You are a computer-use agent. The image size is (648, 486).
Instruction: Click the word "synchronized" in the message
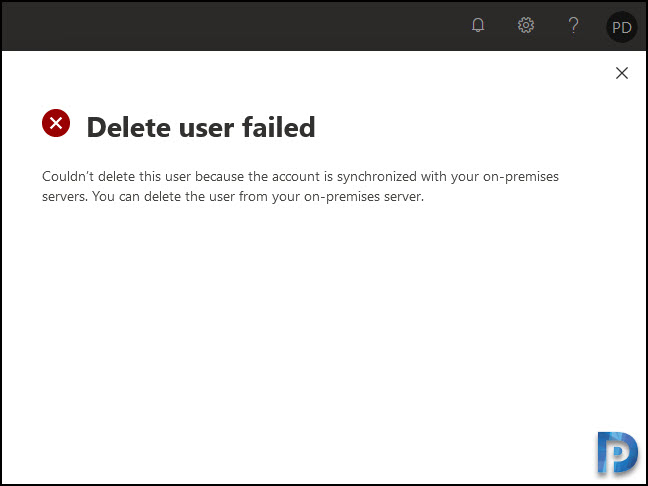click(x=376, y=177)
